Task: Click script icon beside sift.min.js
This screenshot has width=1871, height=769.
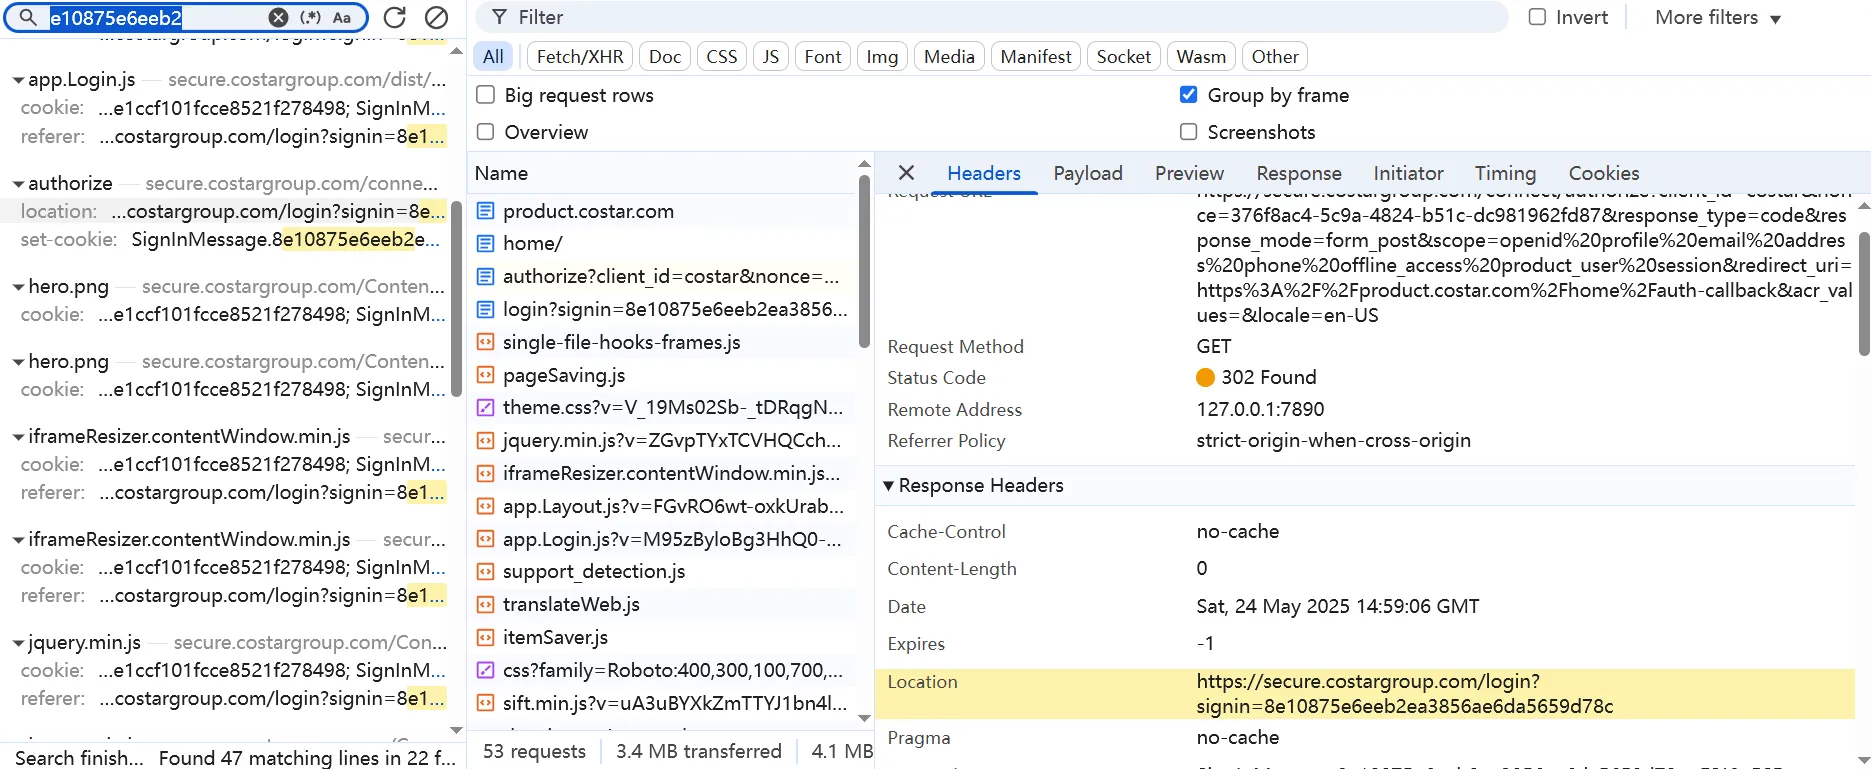Action: pyautogui.click(x=485, y=703)
